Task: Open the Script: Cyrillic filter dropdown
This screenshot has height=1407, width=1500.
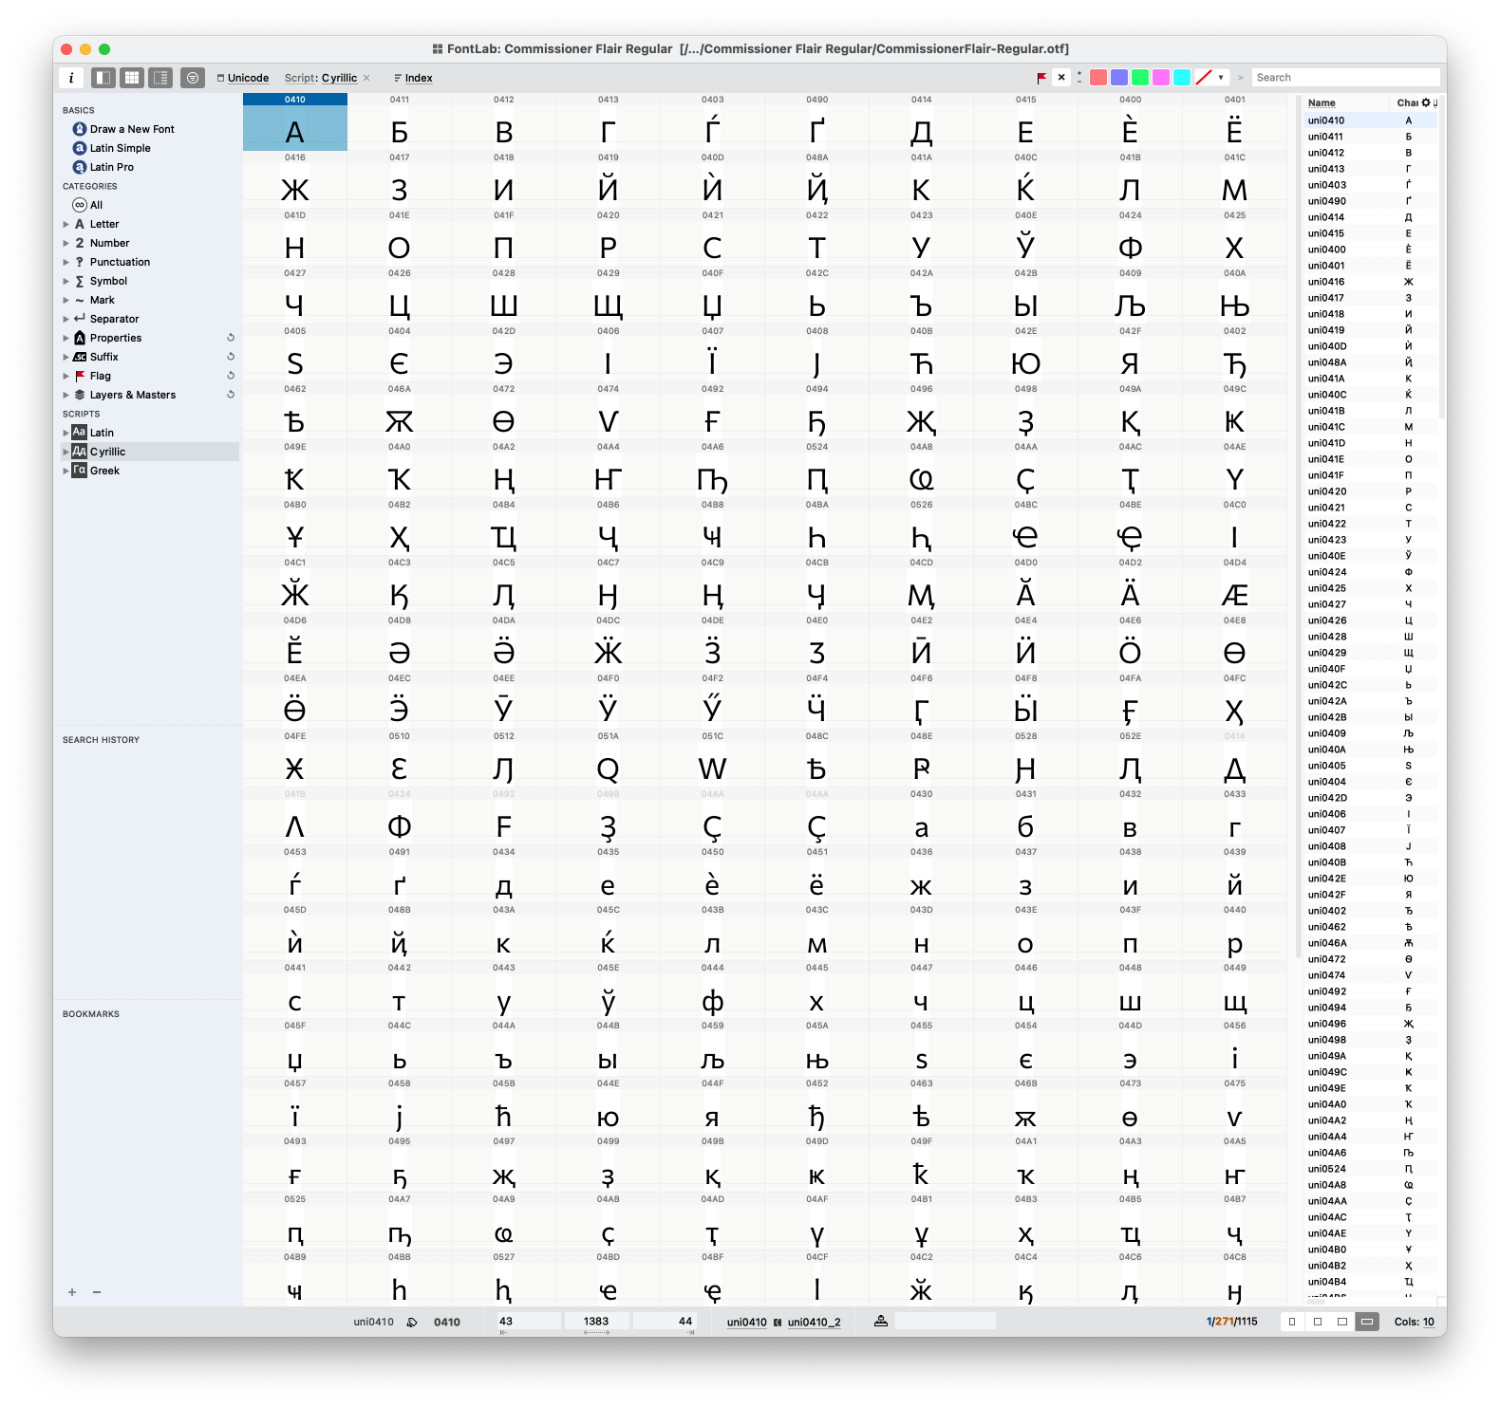Action: (x=320, y=78)
